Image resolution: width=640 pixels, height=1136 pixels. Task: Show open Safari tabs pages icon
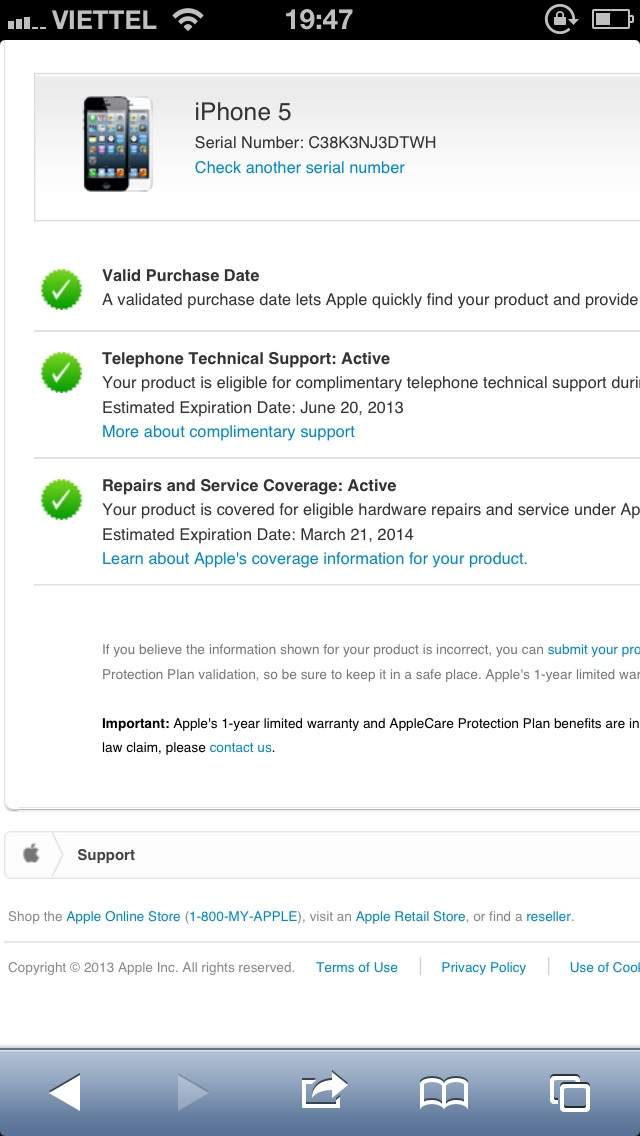point(570,1092)
